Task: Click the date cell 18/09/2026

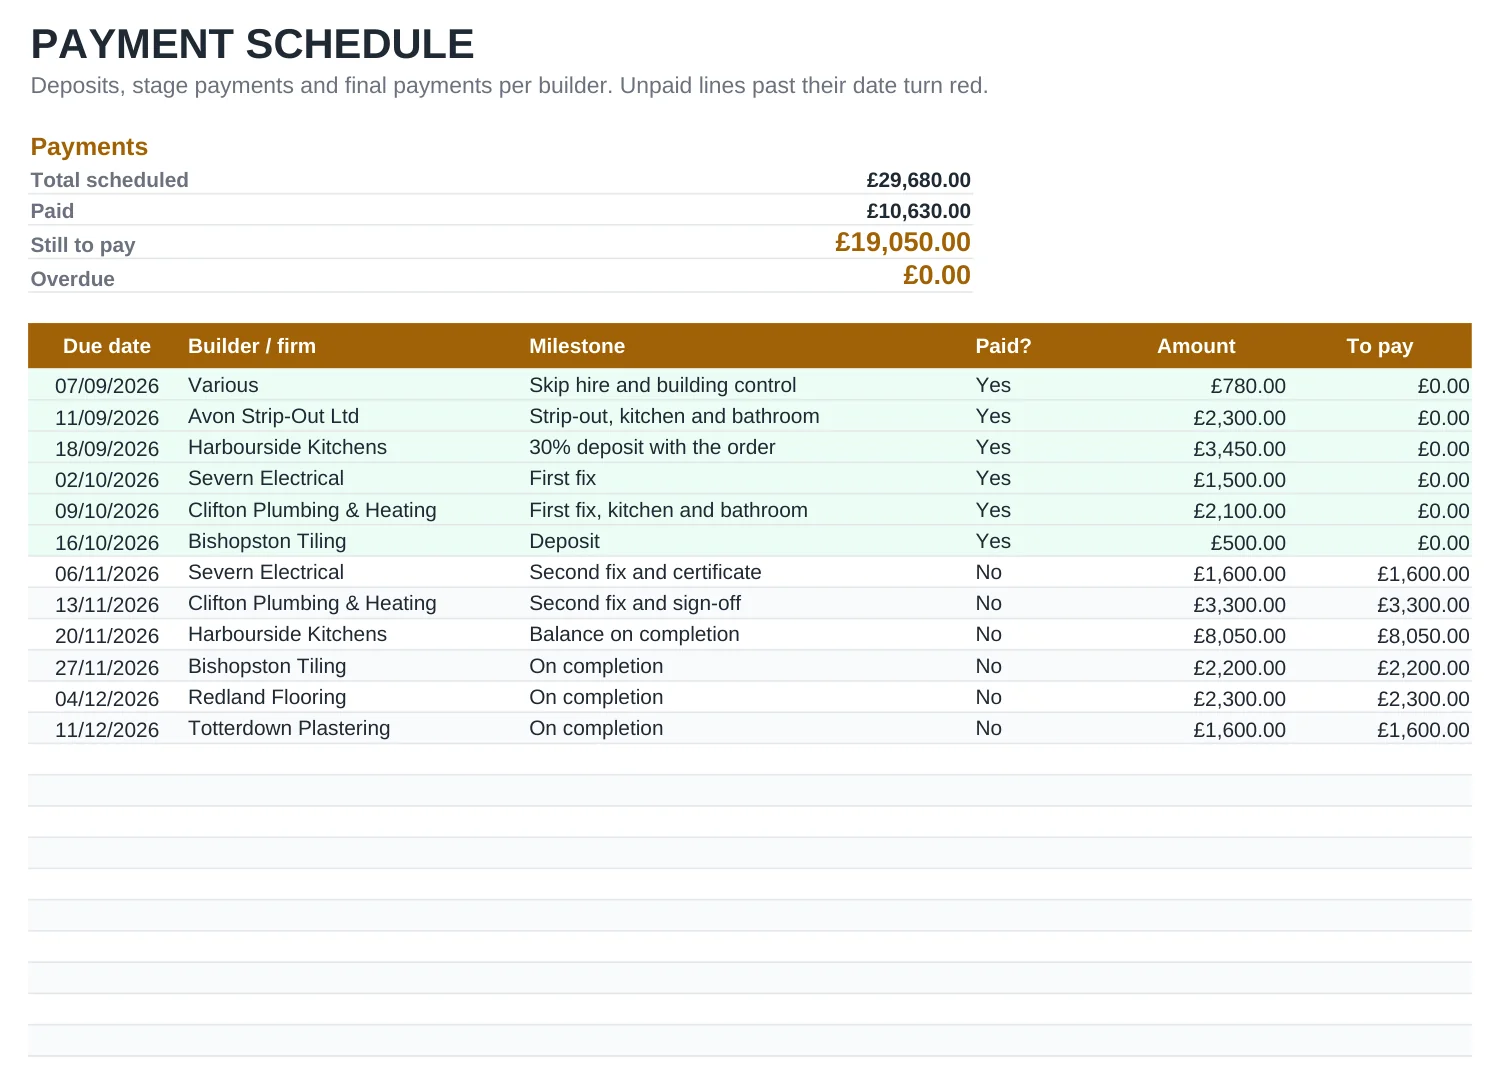Action: click(107, 449)
